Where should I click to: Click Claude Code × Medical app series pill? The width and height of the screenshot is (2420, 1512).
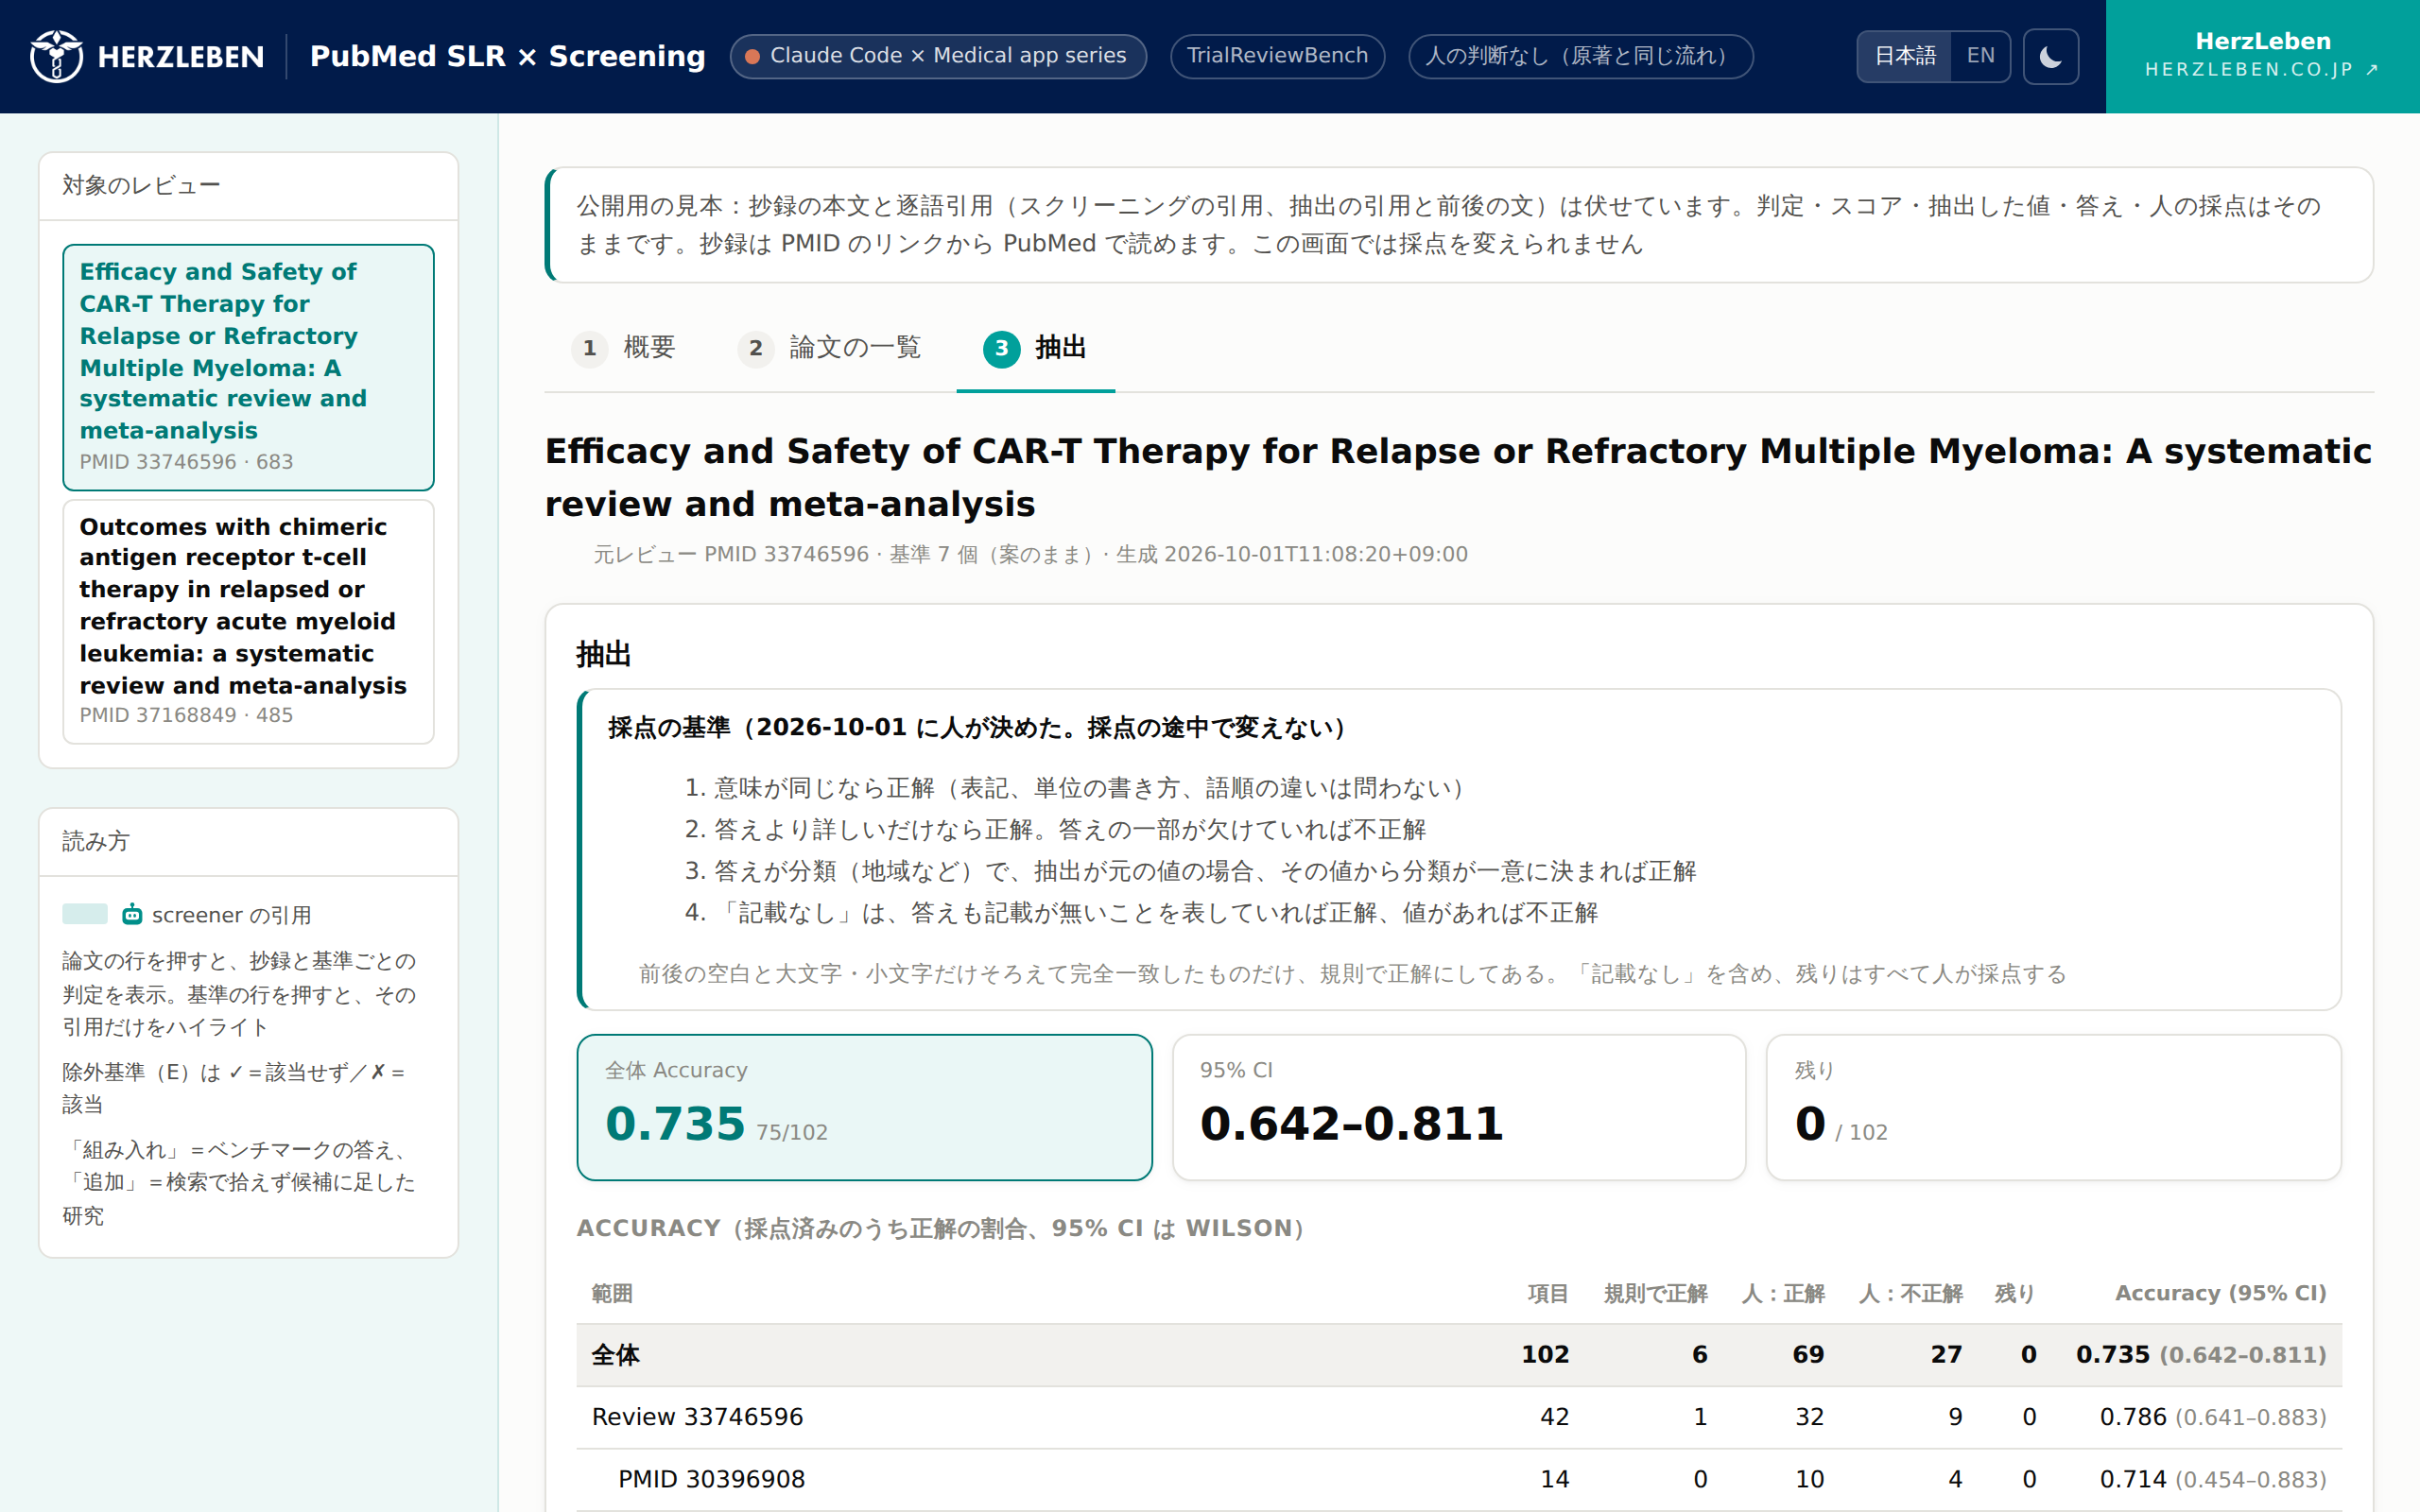coord(938,56)
